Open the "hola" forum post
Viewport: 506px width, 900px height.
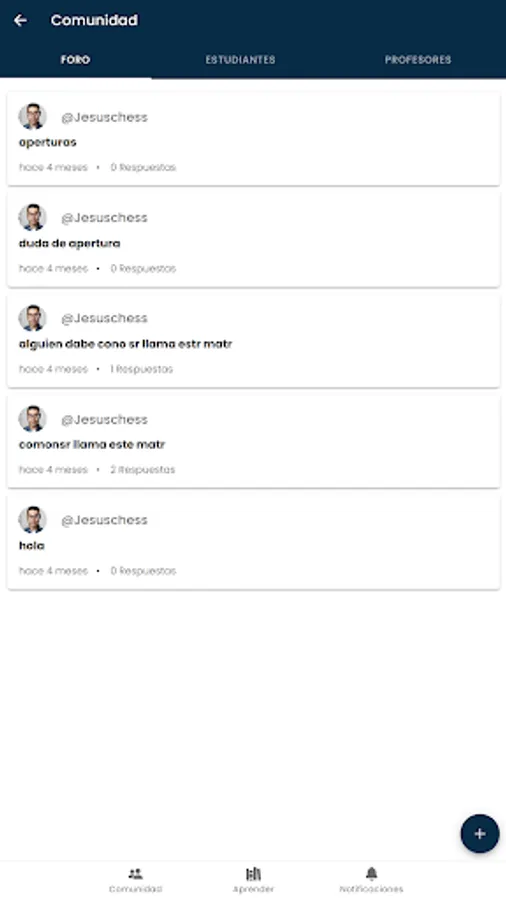tap(253, 542)
